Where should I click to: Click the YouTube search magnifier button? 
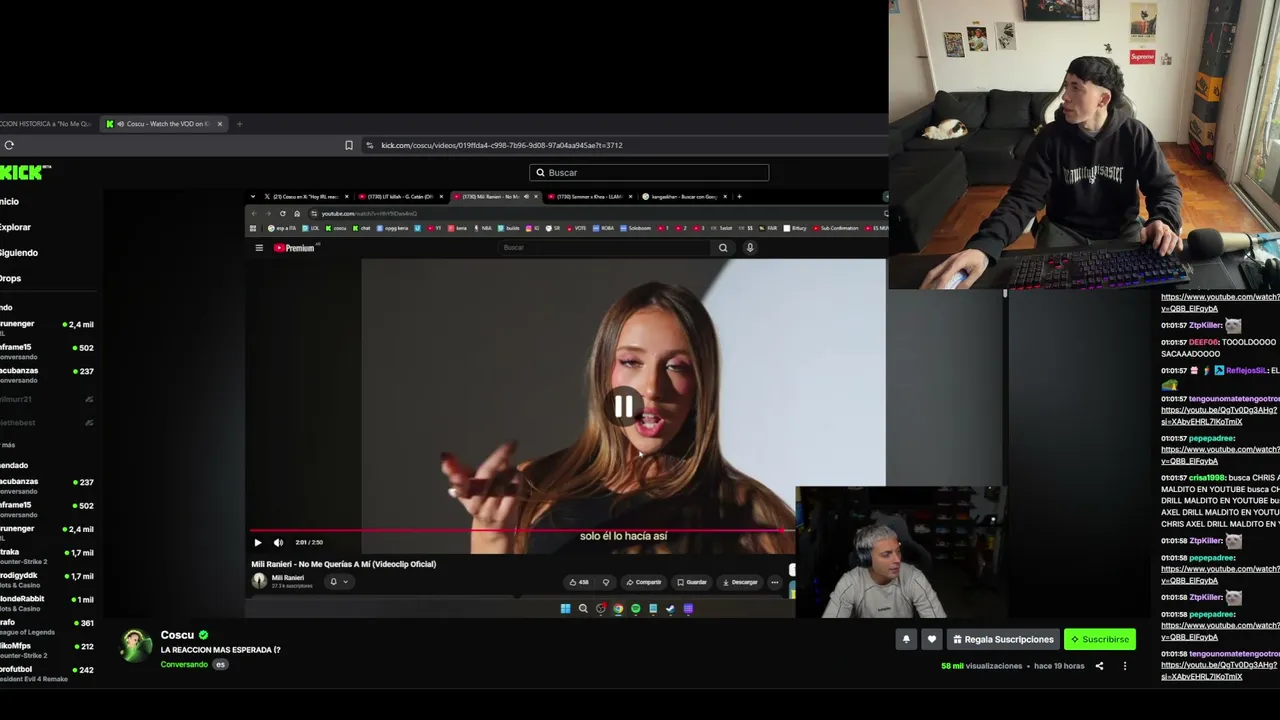click(723, 247)
